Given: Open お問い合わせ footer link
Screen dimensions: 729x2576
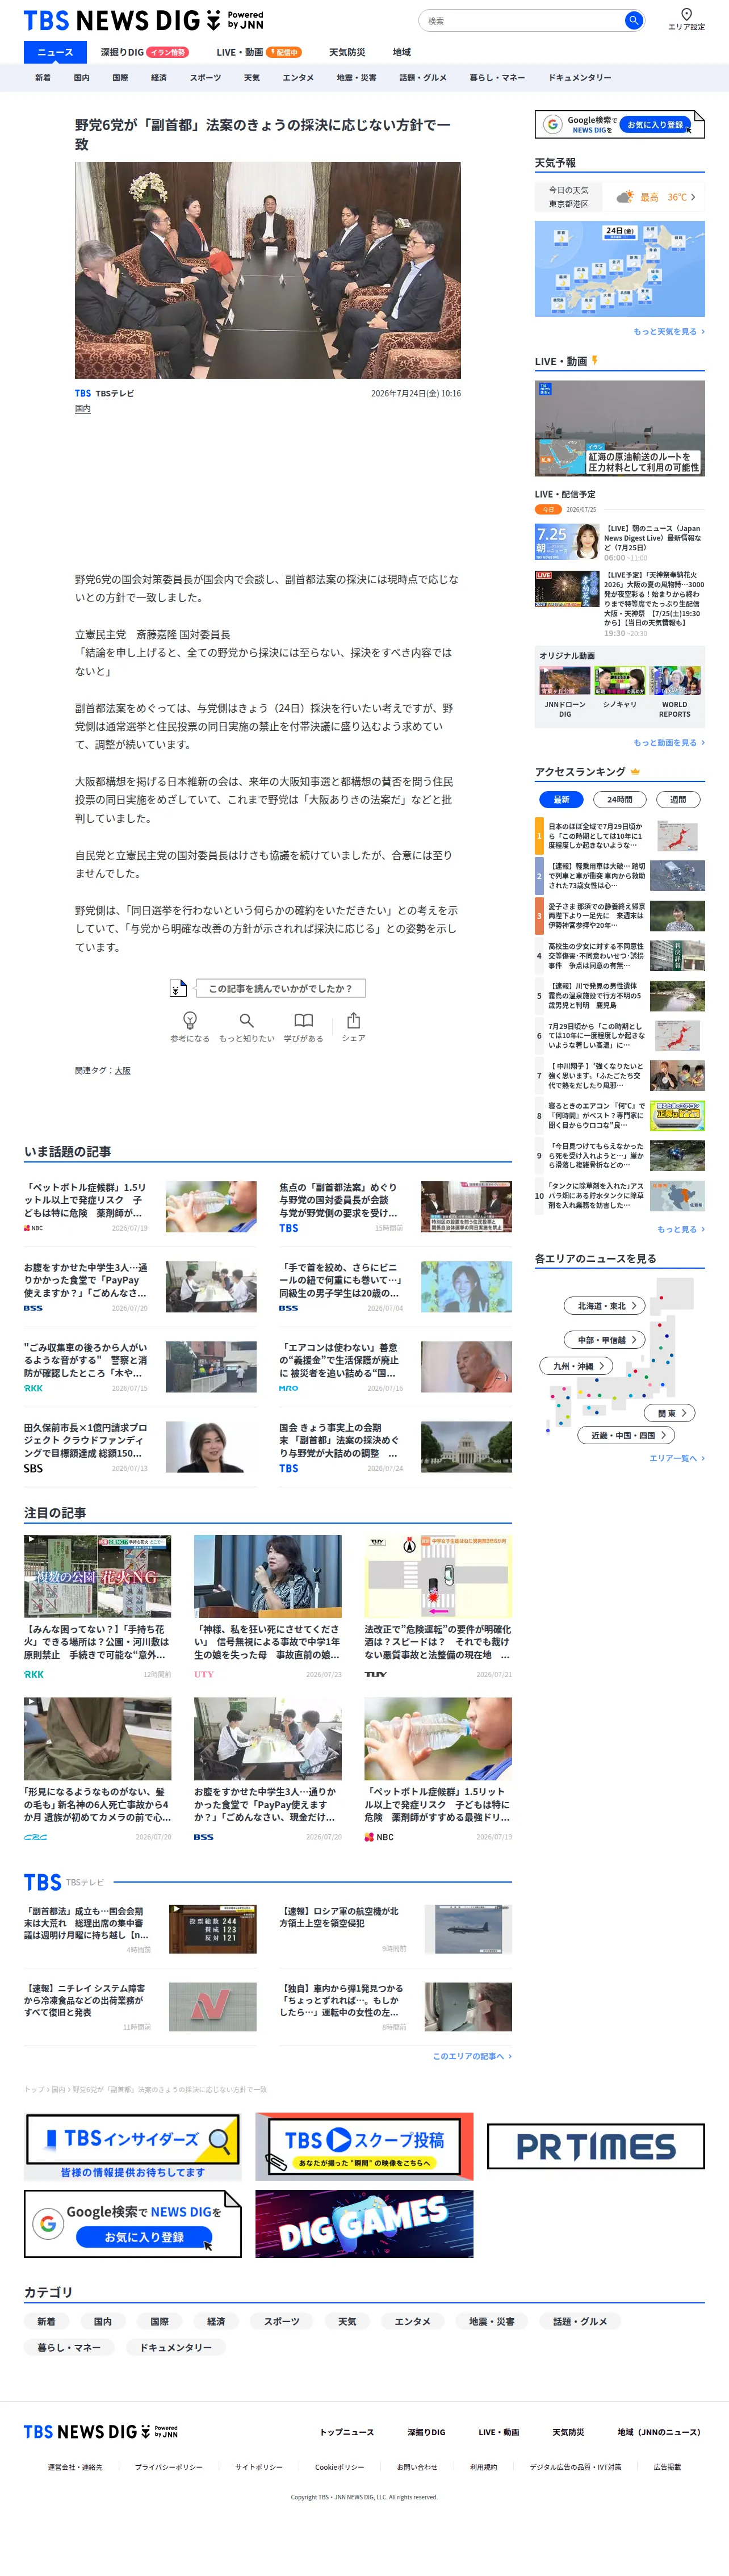Looking at the screenshot, I should [x=417, y=2467].
